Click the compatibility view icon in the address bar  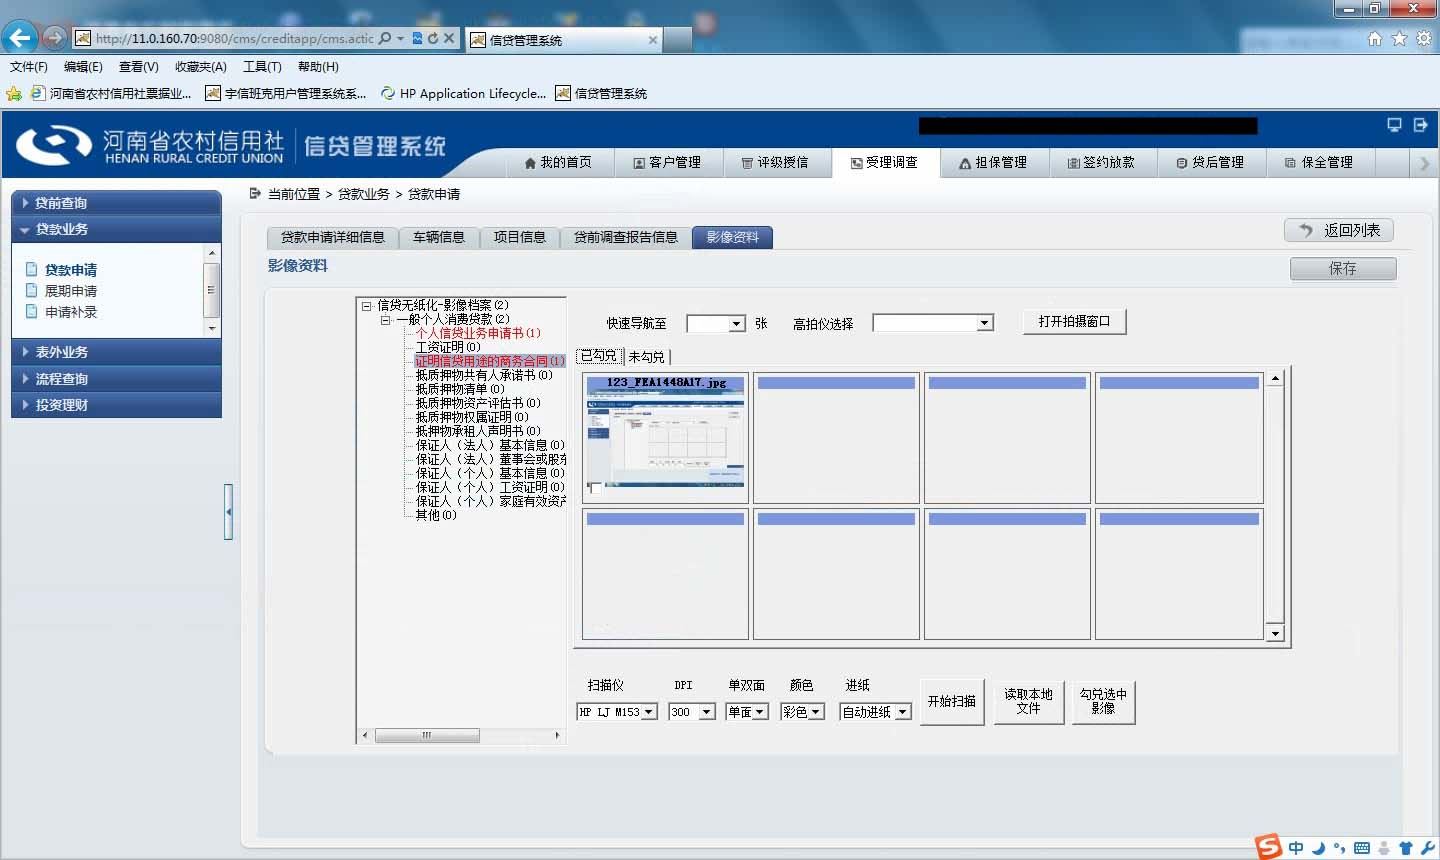417,38
